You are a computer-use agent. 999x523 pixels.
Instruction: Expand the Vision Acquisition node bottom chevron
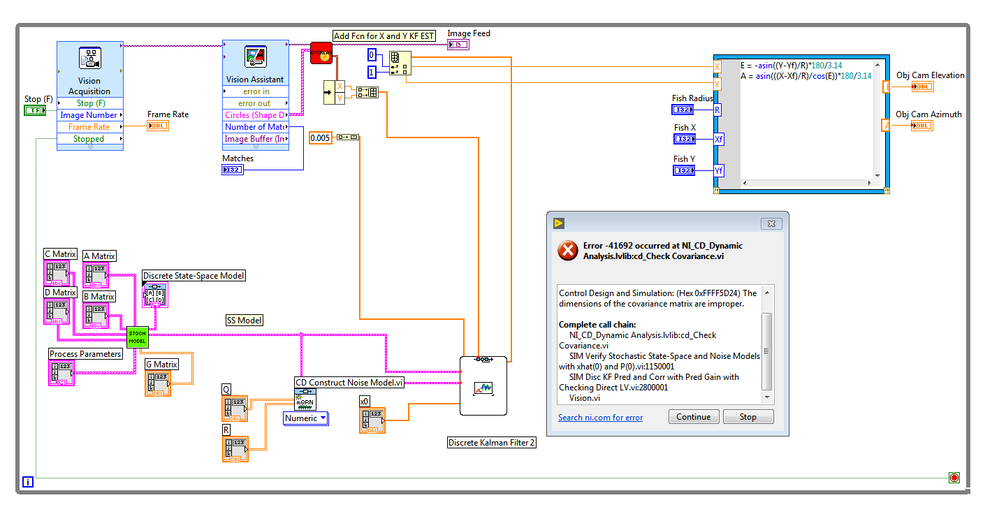coord(90,147)
